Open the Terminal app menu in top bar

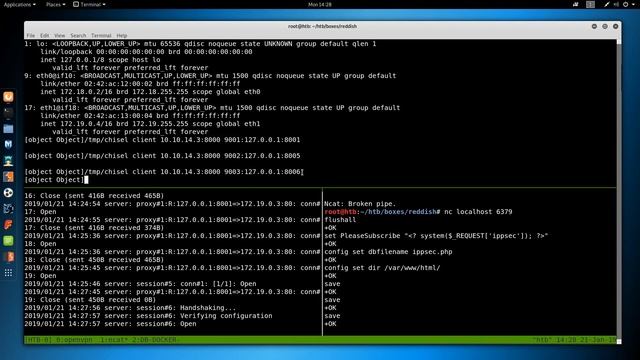pos(89,4)
